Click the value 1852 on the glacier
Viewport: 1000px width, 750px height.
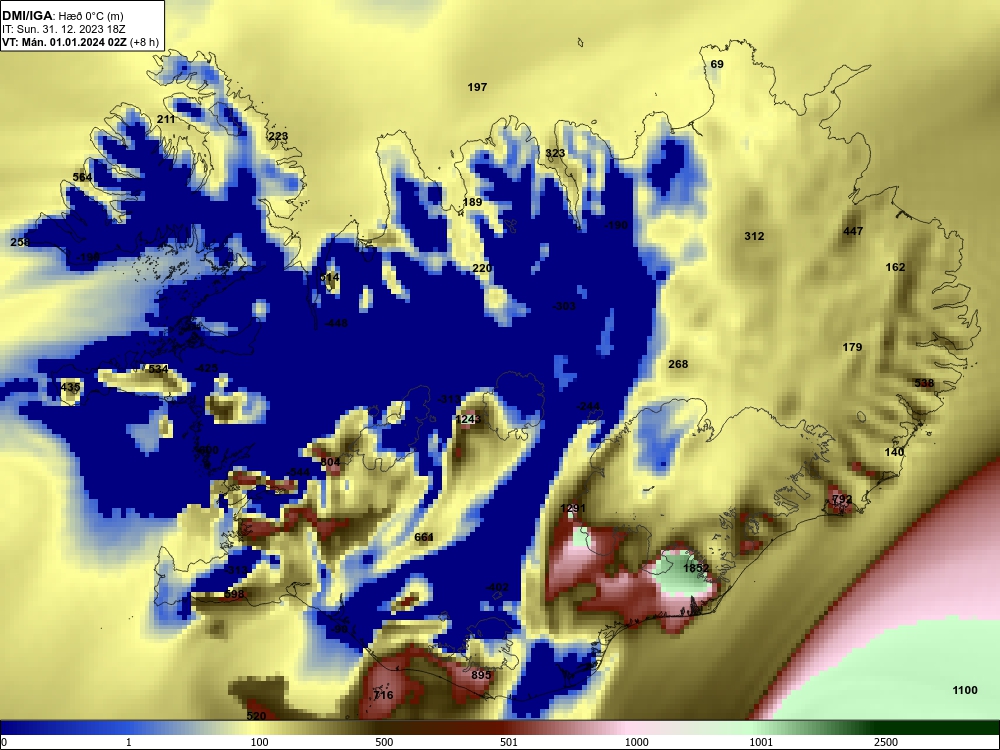[696, 568]
